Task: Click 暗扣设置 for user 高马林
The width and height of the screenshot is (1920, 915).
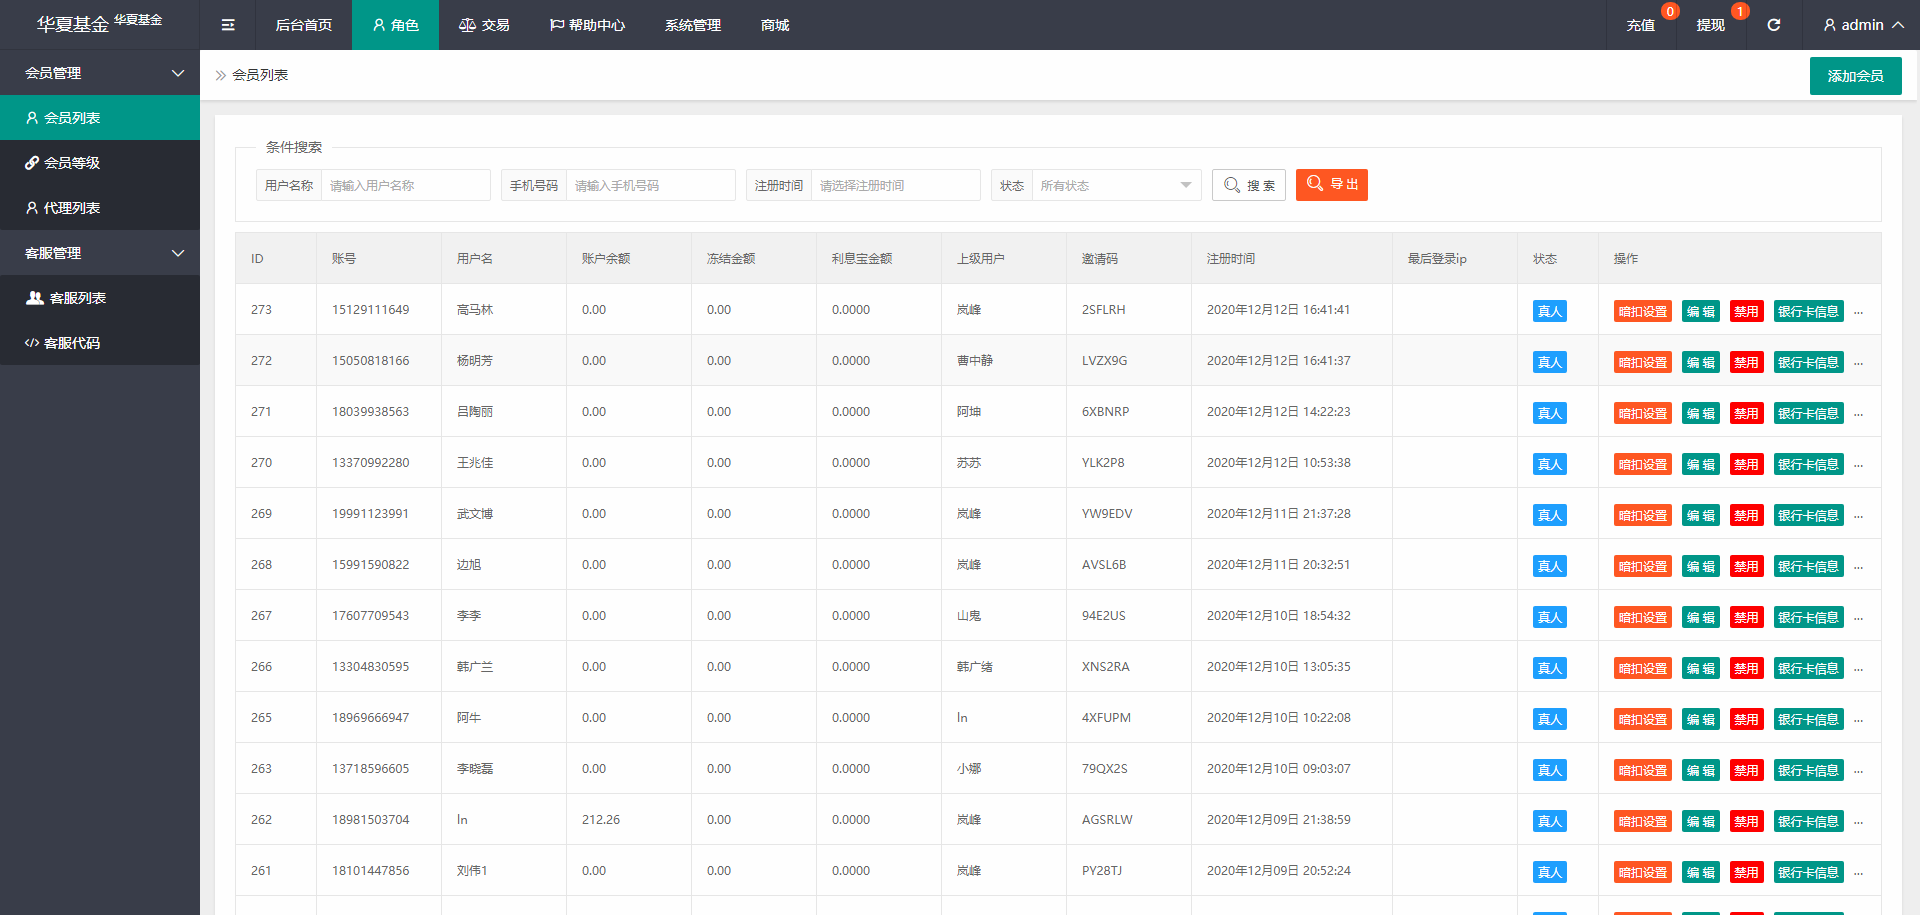Action: pos(1642,312)
